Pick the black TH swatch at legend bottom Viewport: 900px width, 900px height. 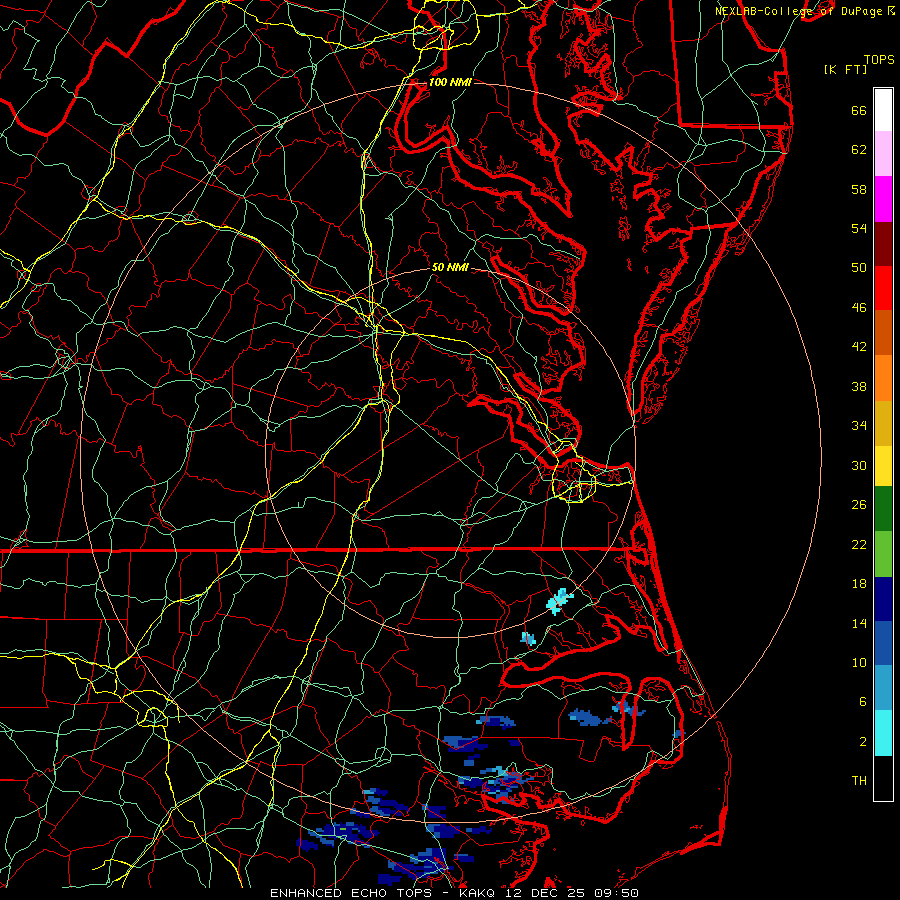click(x=883, y=778)
